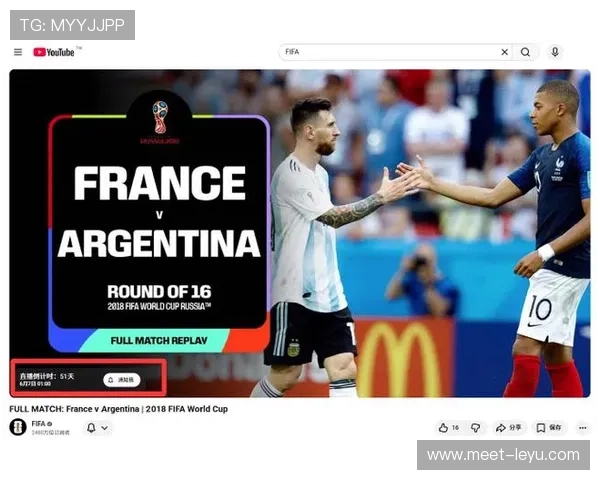Share the video using the arrow button
This screenshot has width=600, height=480.
tap(508, 428)
